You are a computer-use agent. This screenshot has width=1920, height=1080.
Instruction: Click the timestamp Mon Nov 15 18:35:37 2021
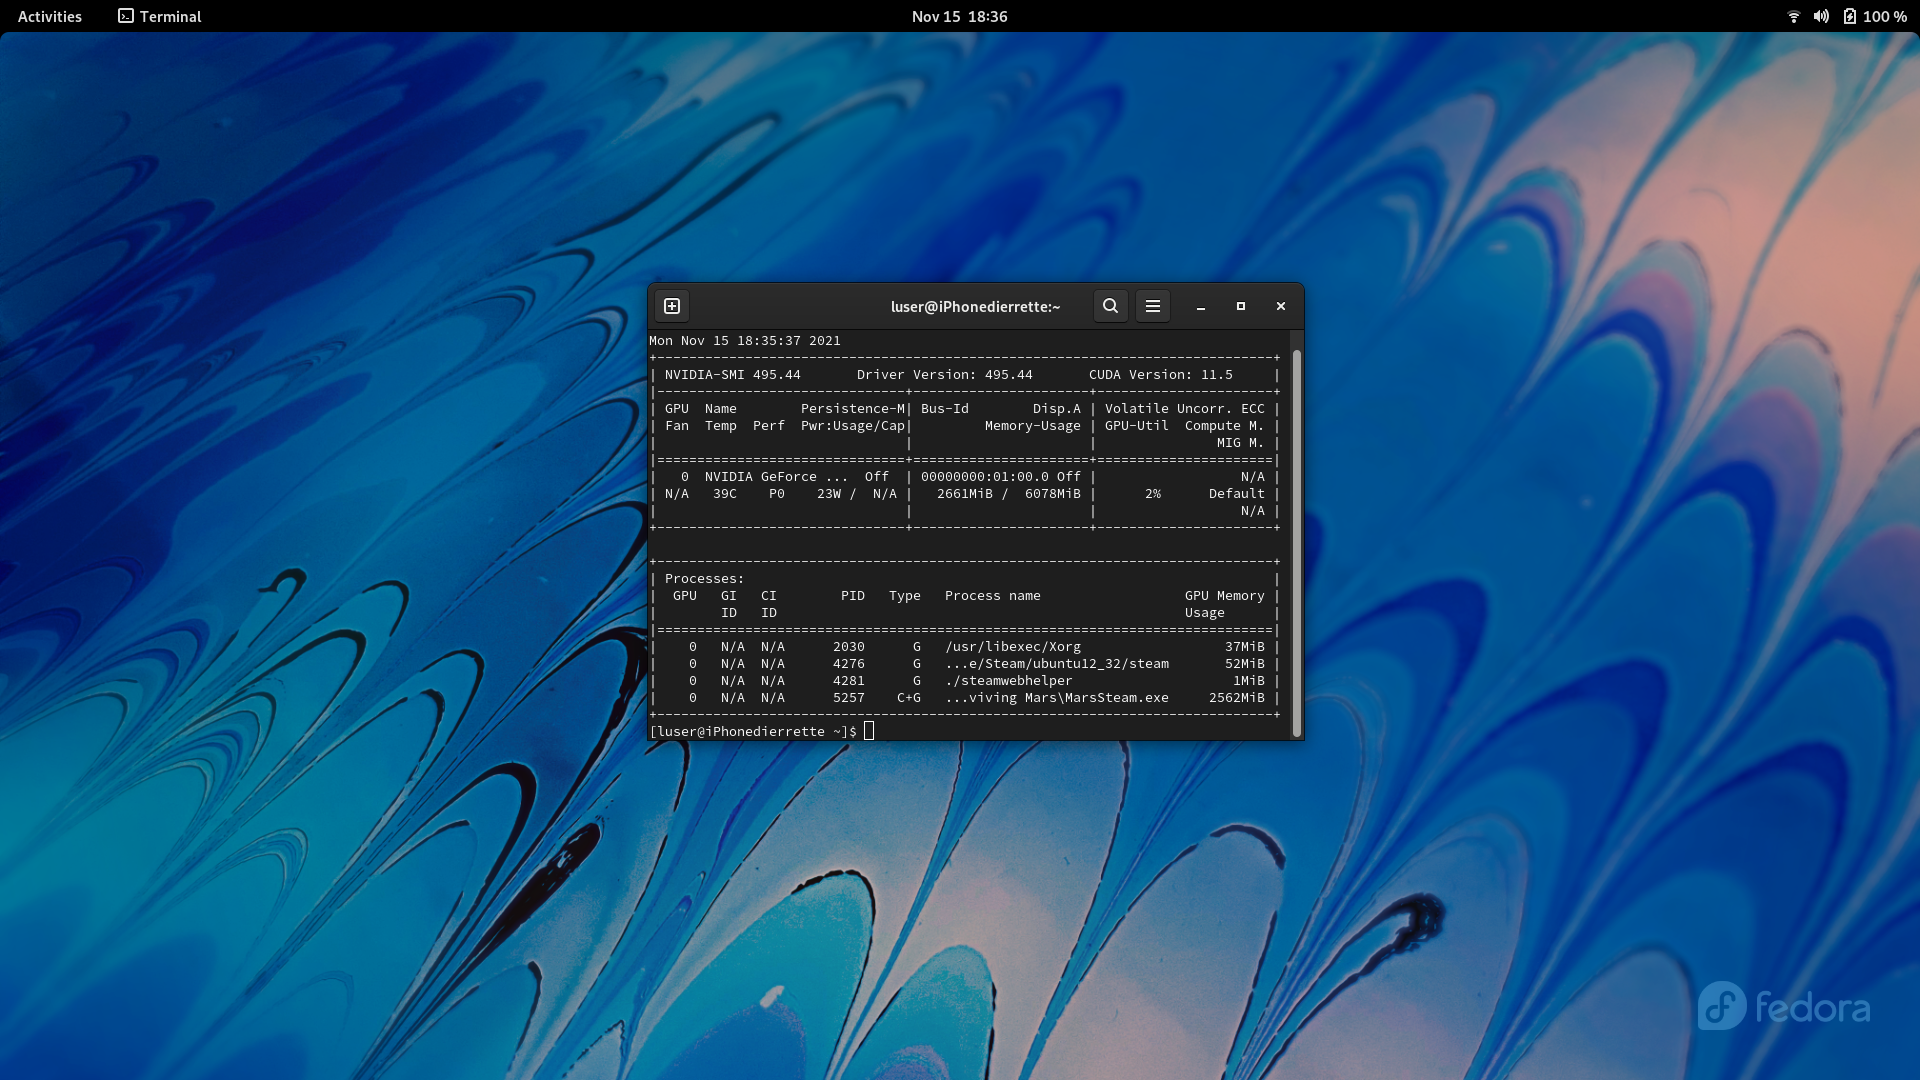[745, 341]
